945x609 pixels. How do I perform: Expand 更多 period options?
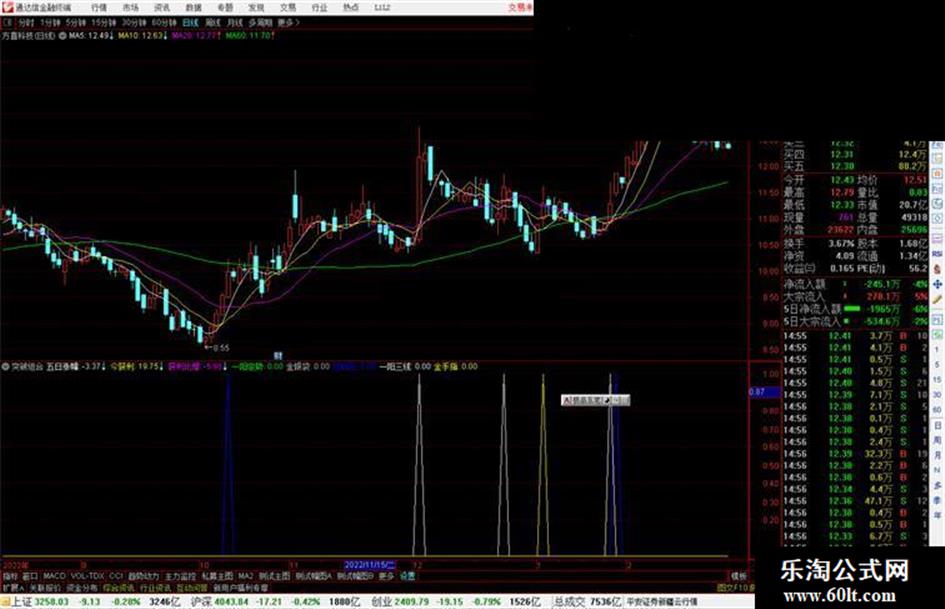click(x=288, y=23)
